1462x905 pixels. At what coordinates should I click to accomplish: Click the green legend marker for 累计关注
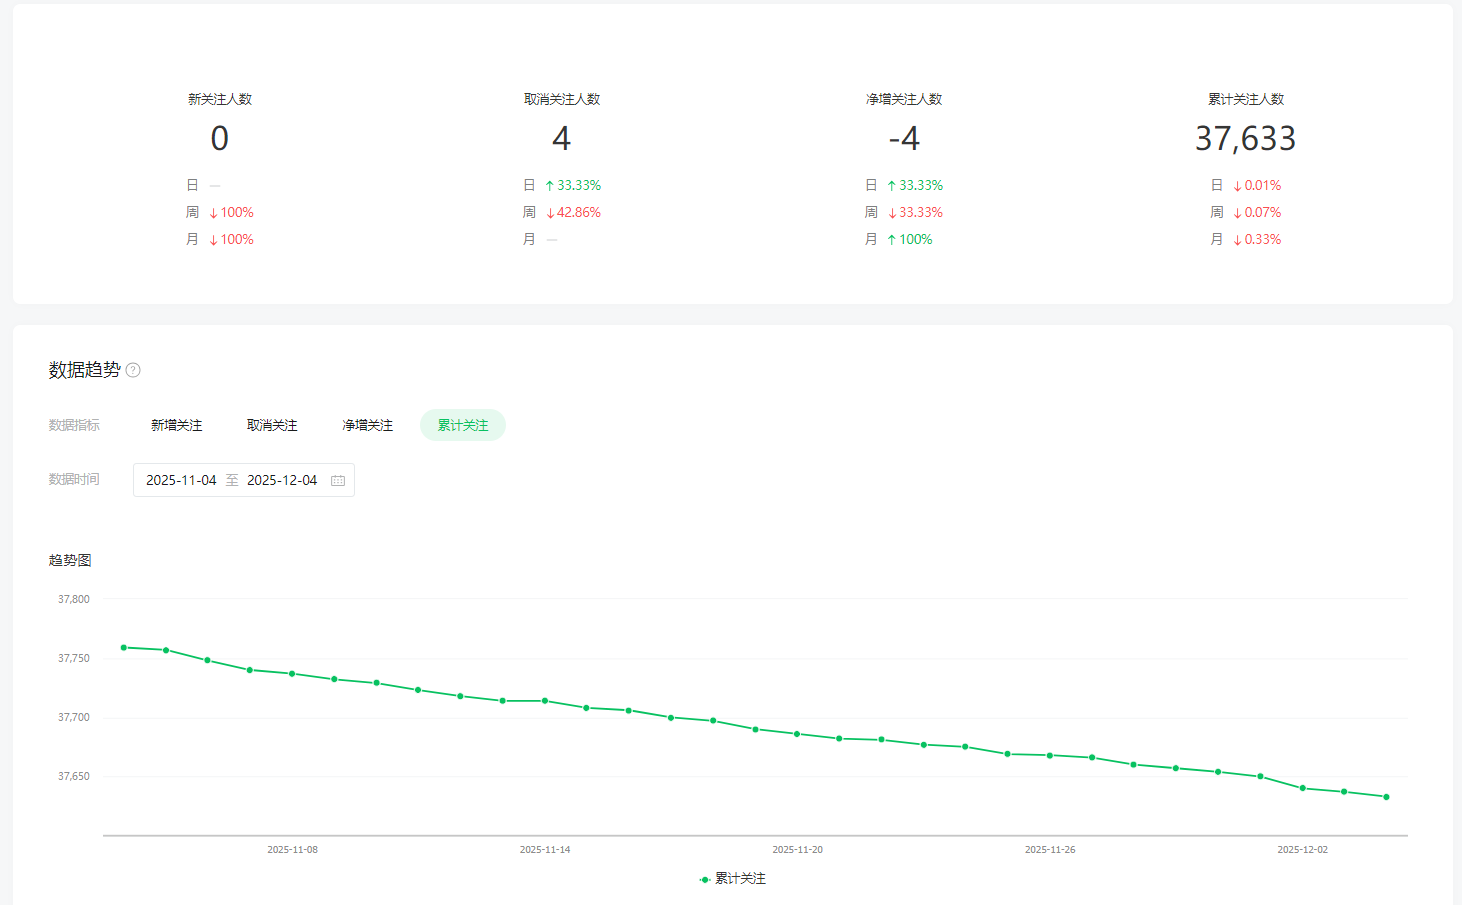click(x=705, y=879)
